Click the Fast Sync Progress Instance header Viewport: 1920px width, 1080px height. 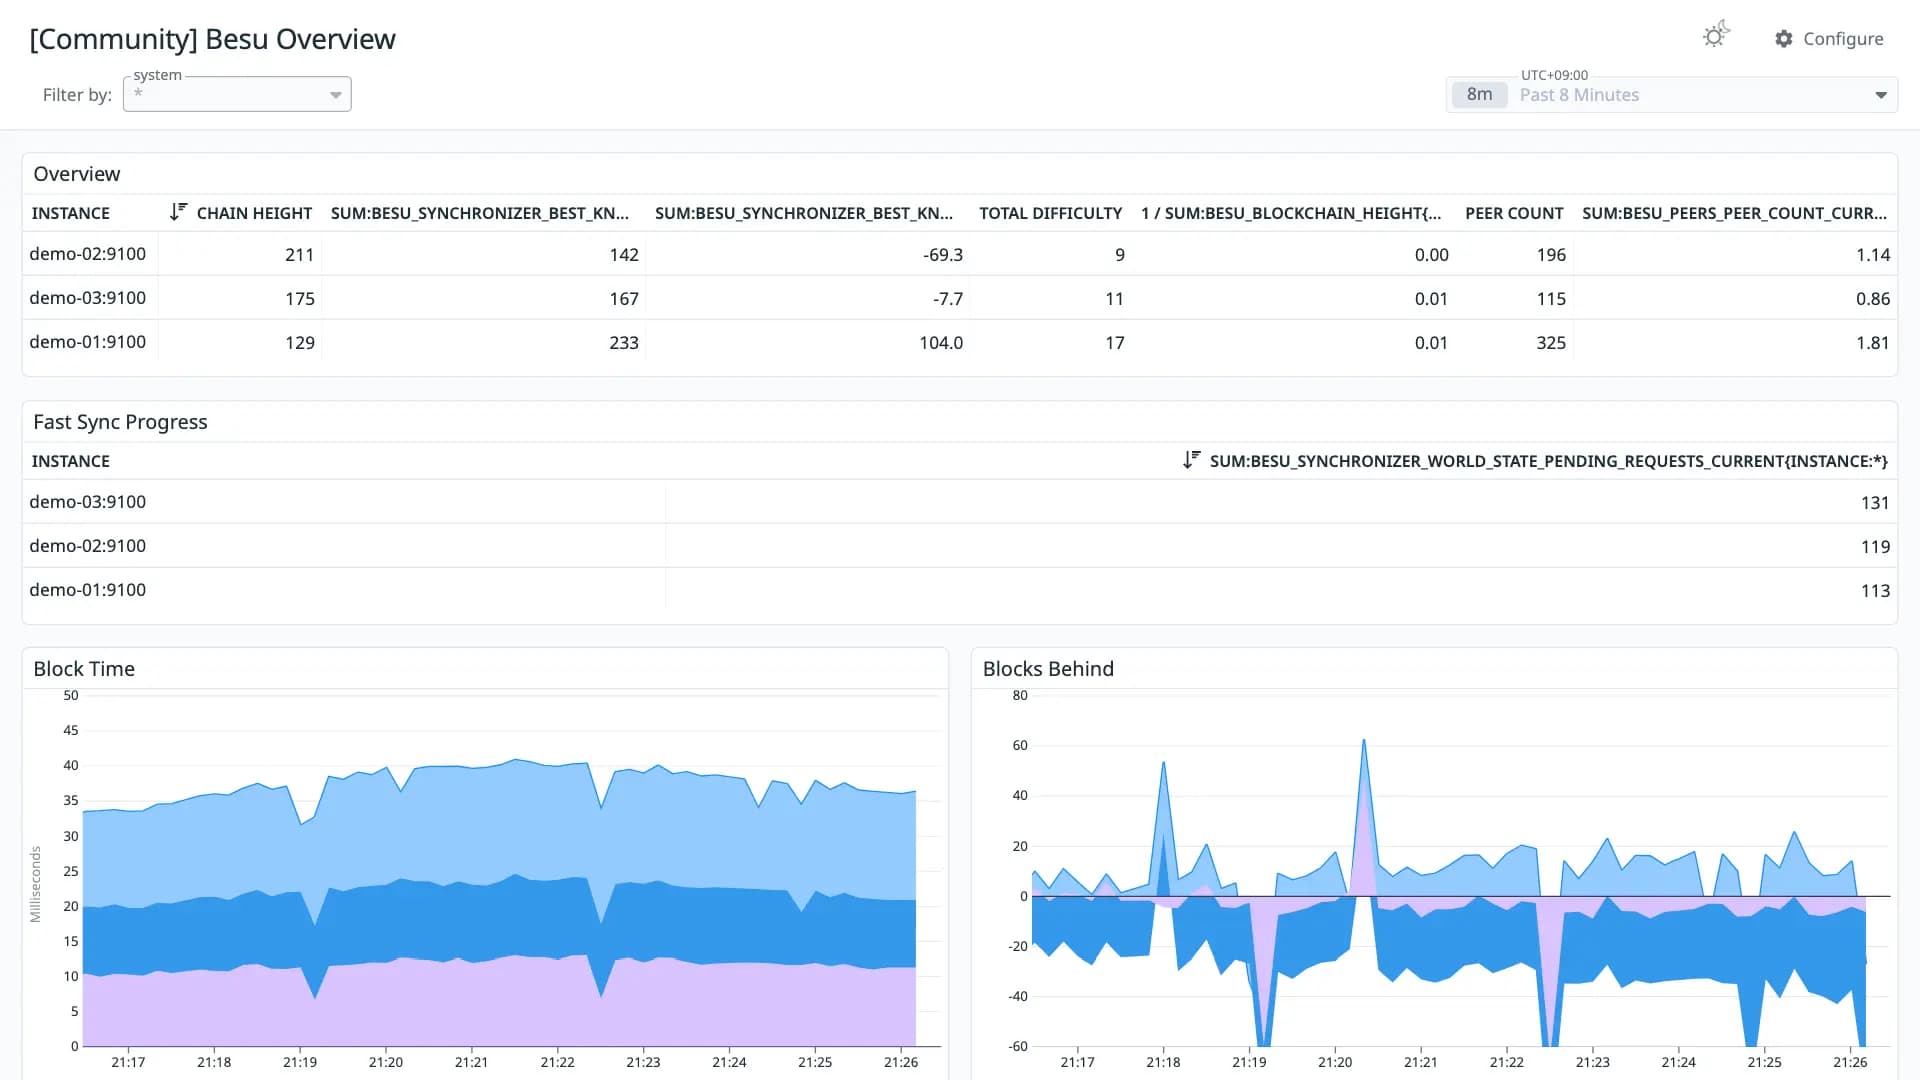71,461
